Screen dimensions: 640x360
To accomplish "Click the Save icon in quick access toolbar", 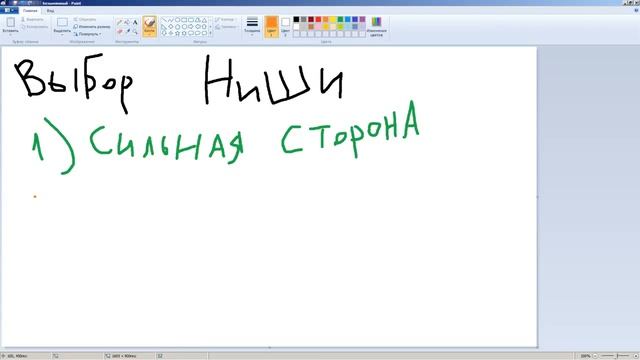I will click(15, 3).
